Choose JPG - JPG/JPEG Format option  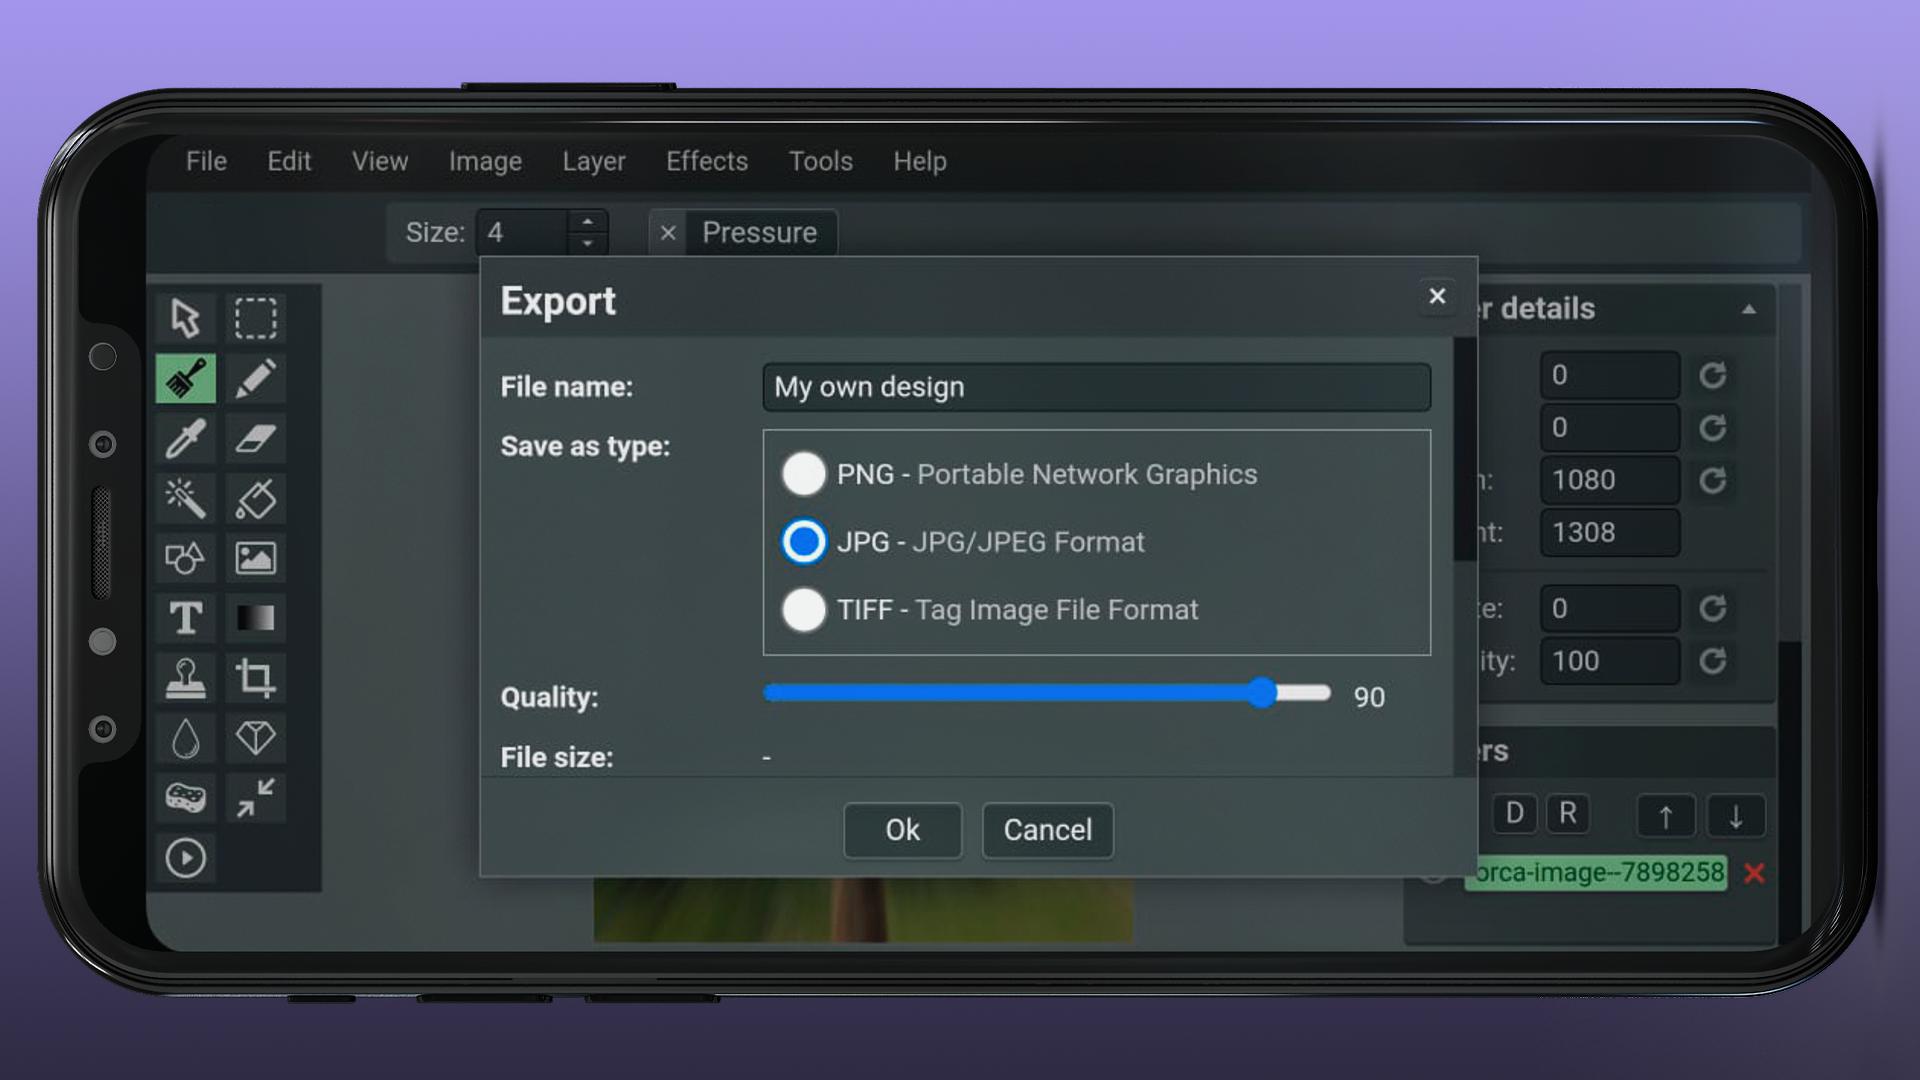[x=804, y=542]
